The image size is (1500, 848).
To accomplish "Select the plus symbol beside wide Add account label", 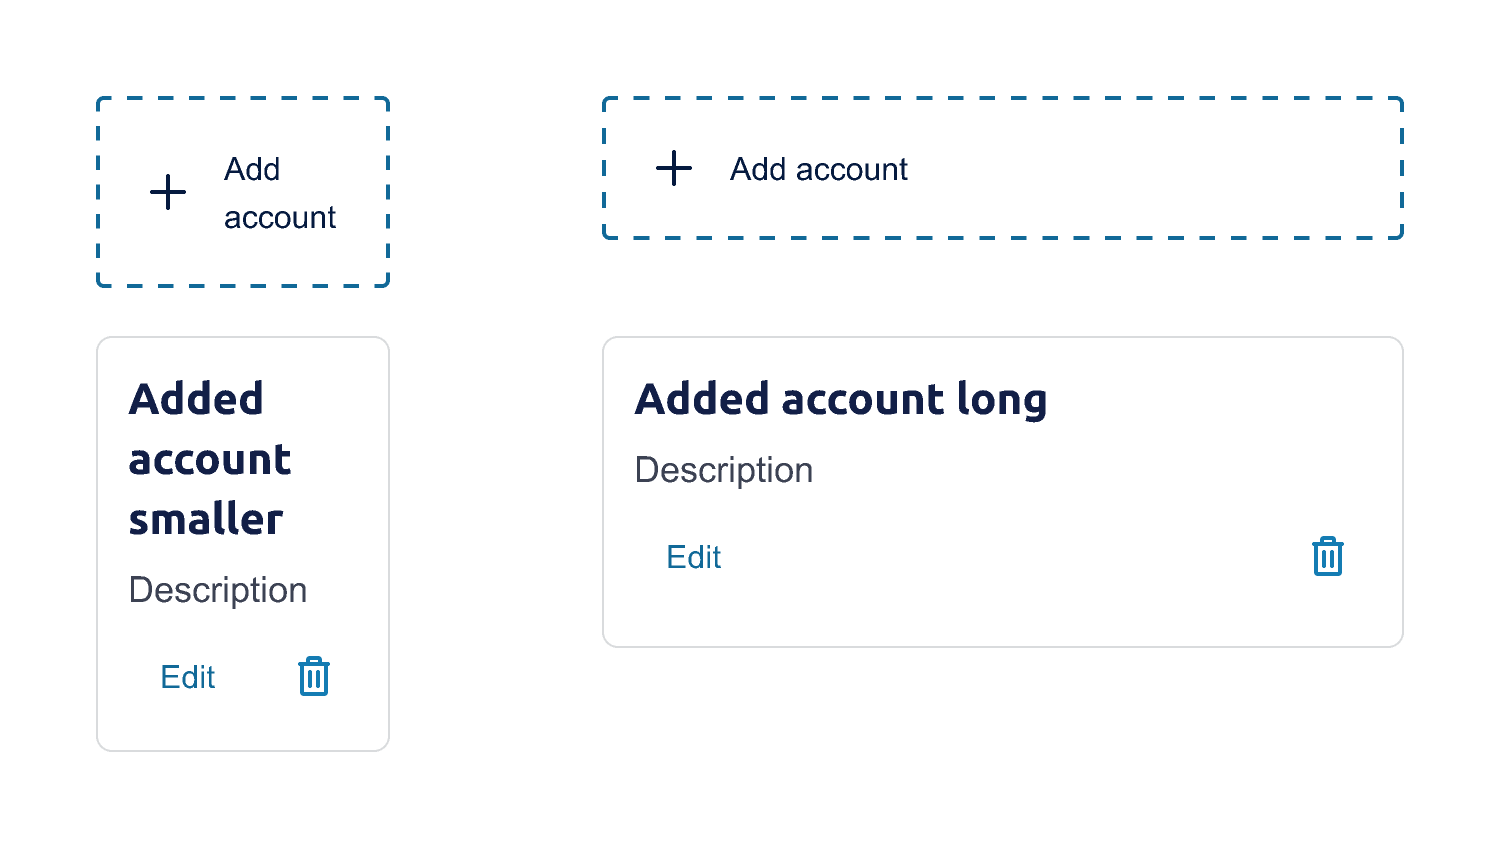I will pyautogui.click(x=673, y=169).
